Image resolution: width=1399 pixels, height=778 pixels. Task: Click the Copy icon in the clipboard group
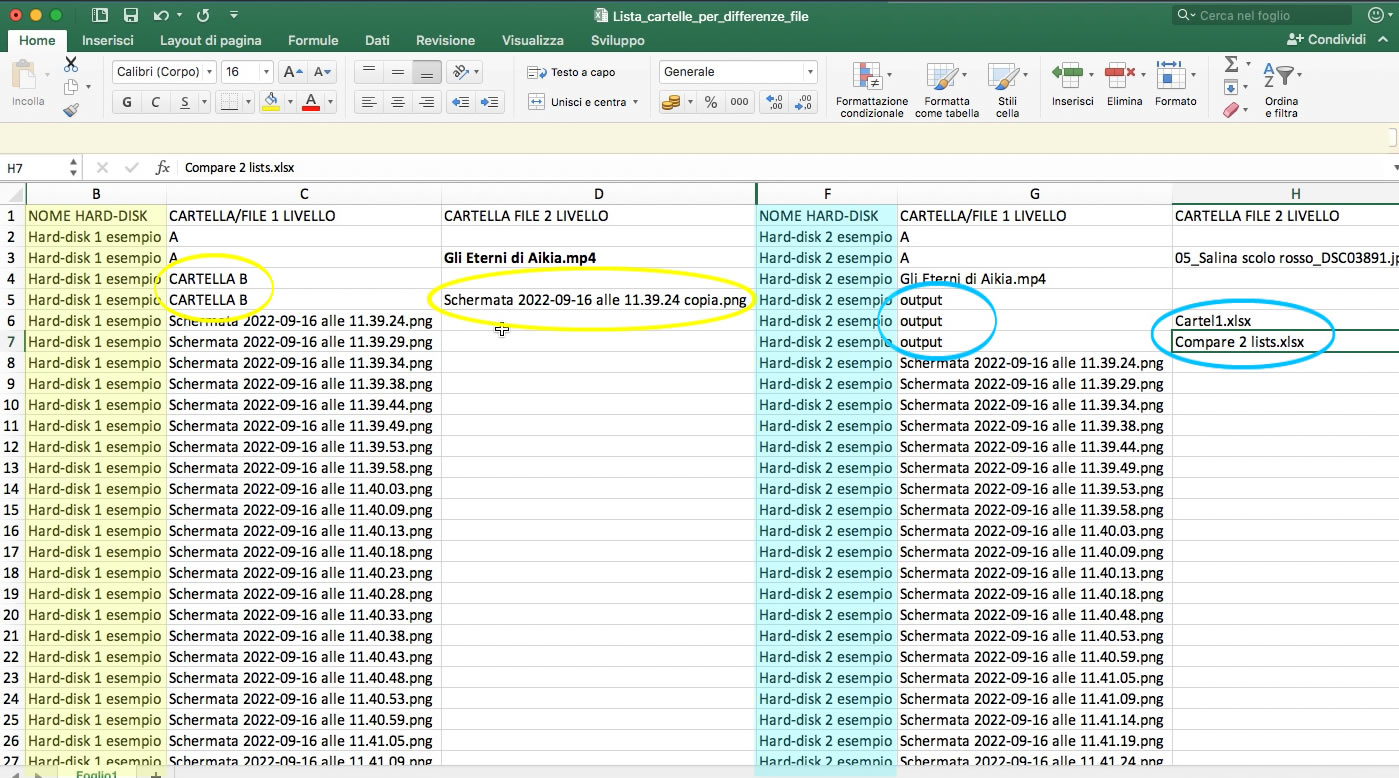pos(70,87)
